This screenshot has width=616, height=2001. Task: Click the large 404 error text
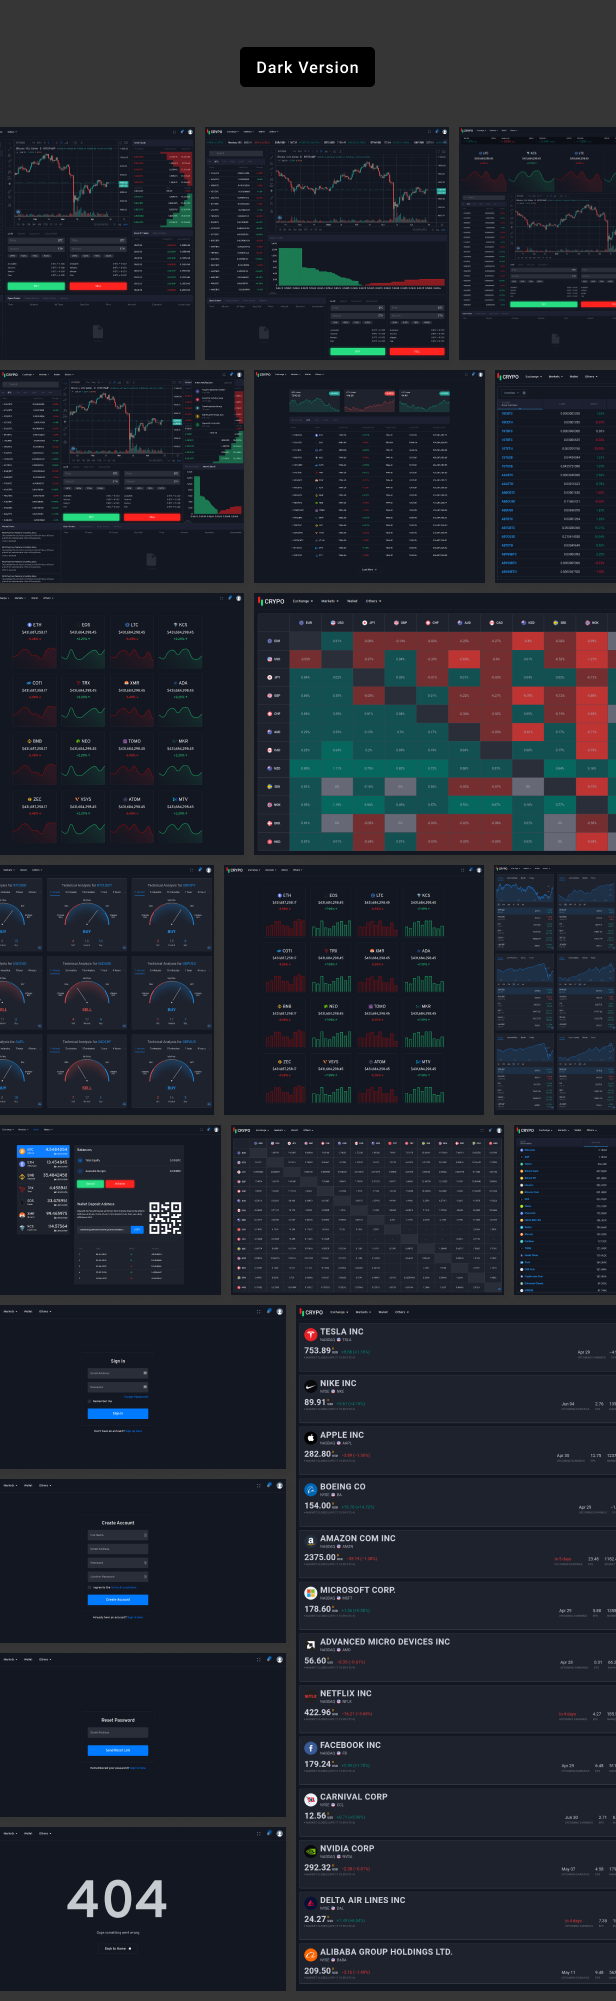[117, 1899]
